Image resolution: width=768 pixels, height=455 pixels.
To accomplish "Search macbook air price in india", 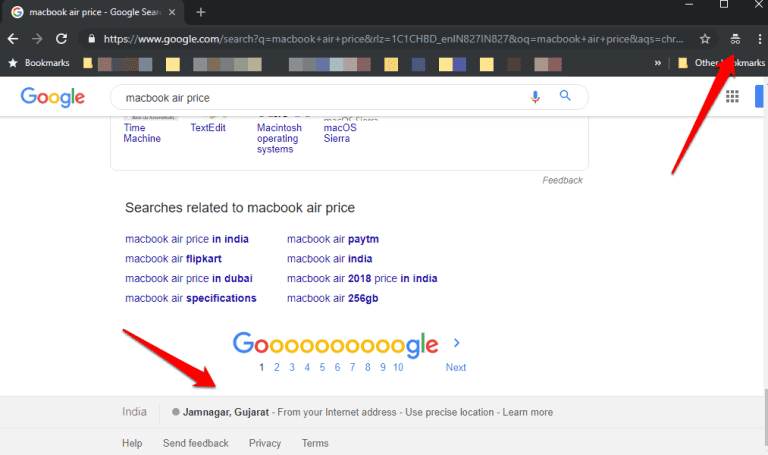I will [x=187, y=239].
